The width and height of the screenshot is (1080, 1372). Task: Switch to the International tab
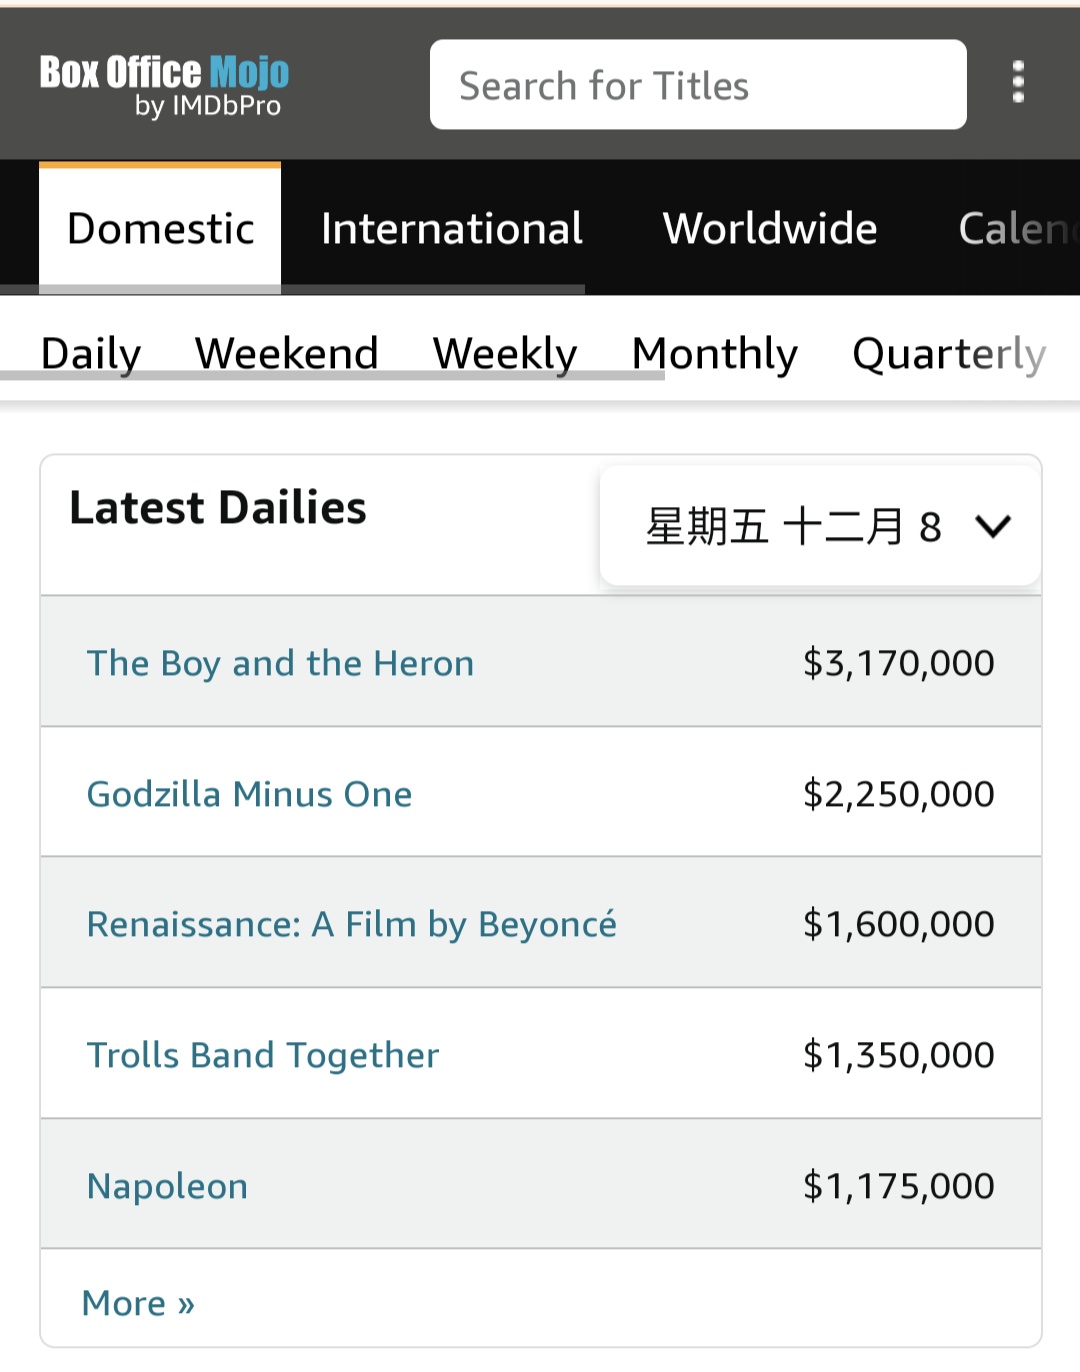coord(451,229)
